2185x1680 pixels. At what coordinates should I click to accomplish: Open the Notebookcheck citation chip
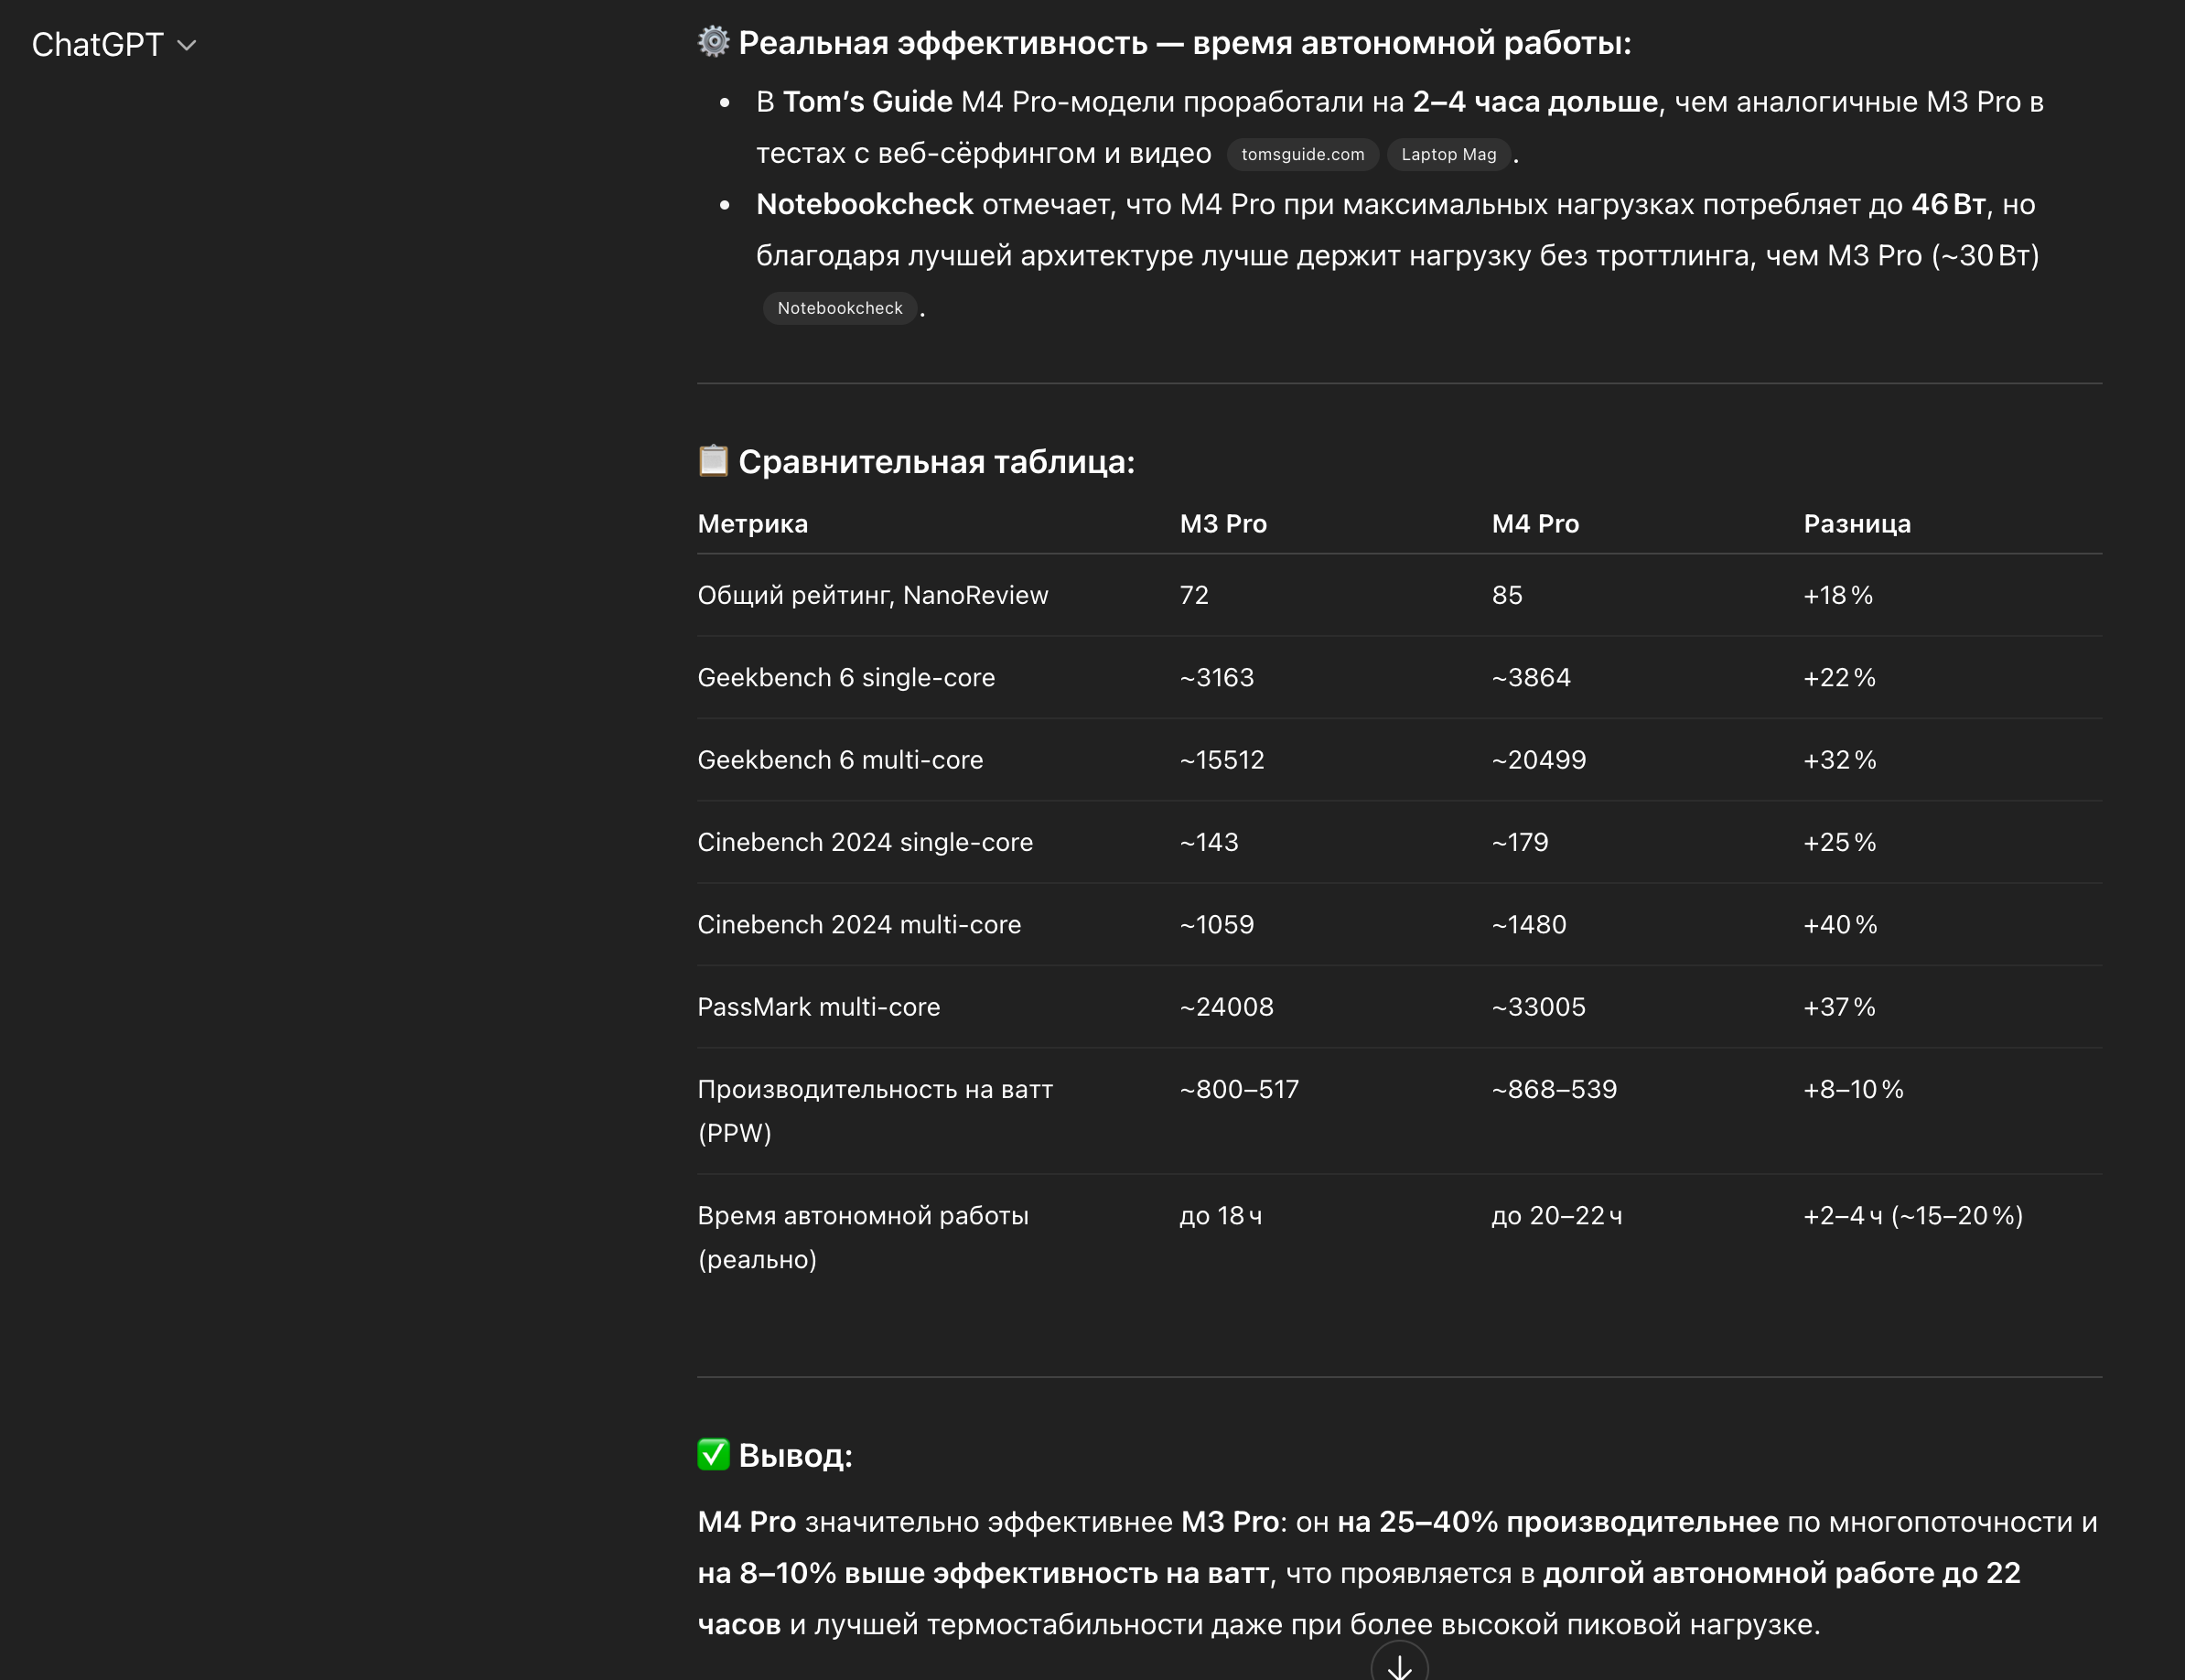click(839, 308)
